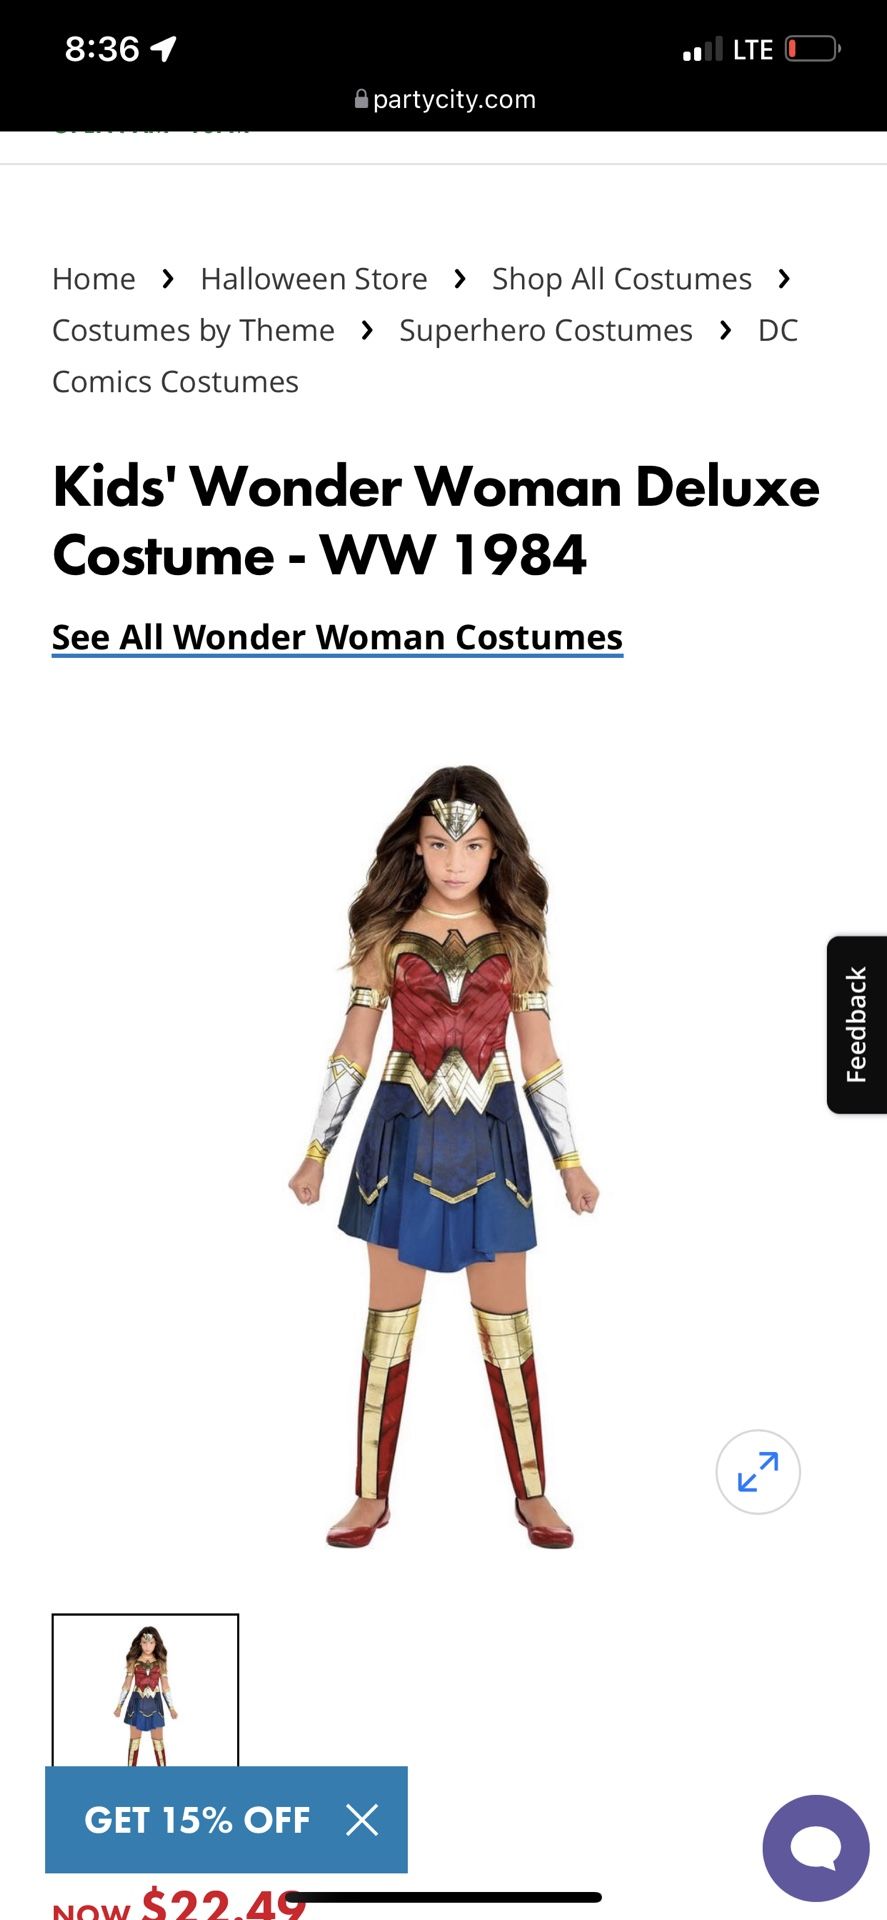Click See All Wonder Woman Costumes link
The height and width of the screenshot is (1920, 887).
337,637
